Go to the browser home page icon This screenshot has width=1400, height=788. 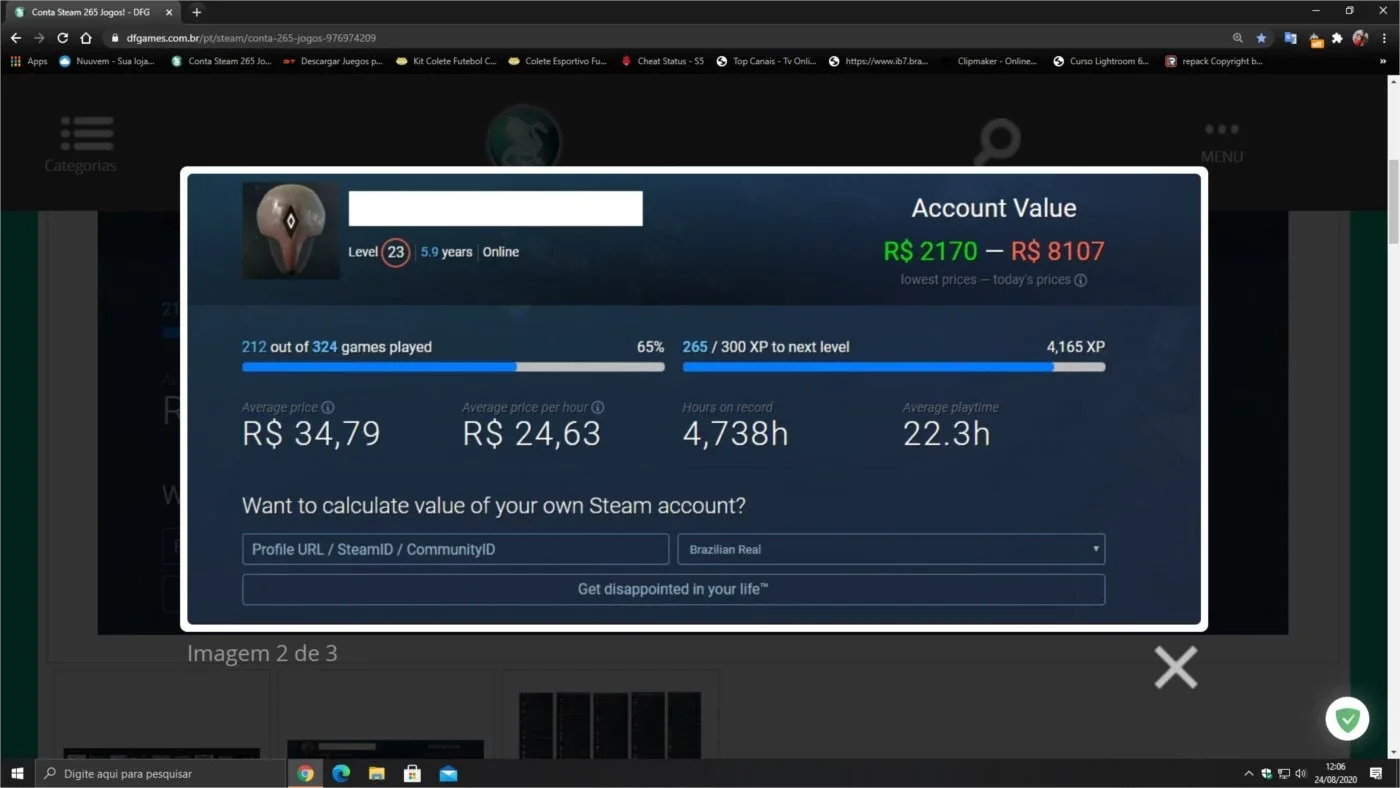pyautogui.click(x=86, y=38)
